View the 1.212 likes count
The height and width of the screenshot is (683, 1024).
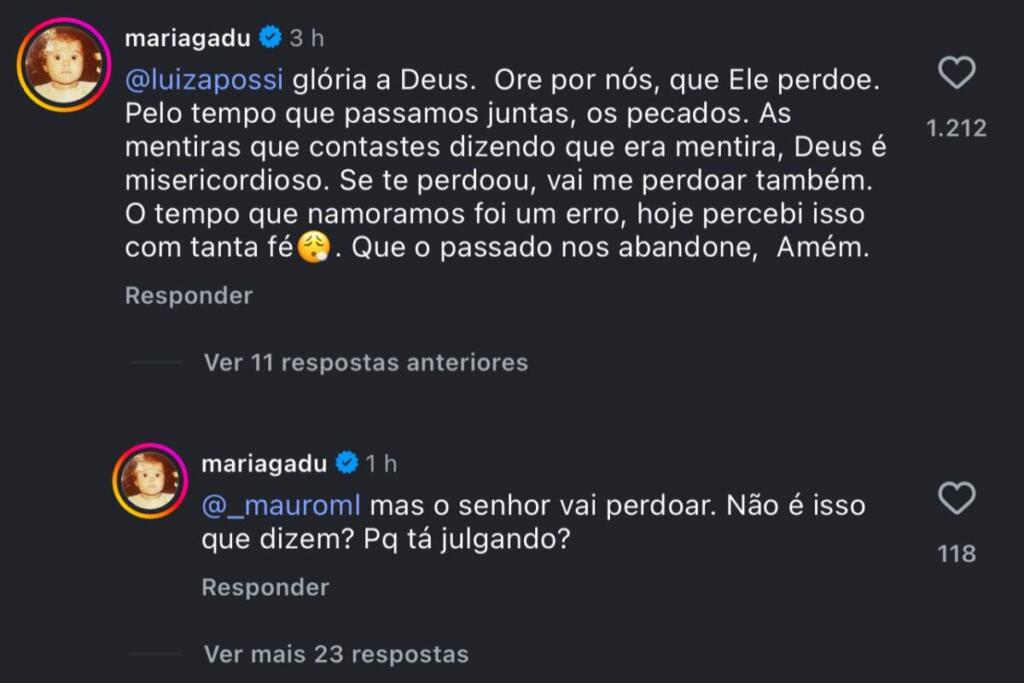click(x=956, y=128)
